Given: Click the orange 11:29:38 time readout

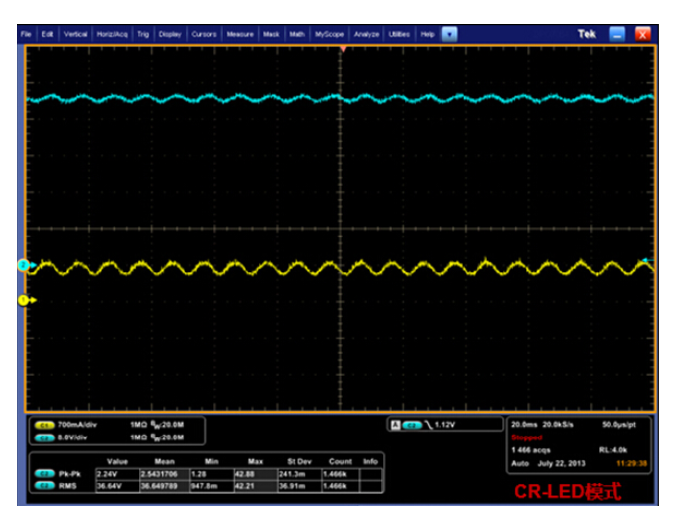Looking at the screenshot, I should [x=631, y=463].
